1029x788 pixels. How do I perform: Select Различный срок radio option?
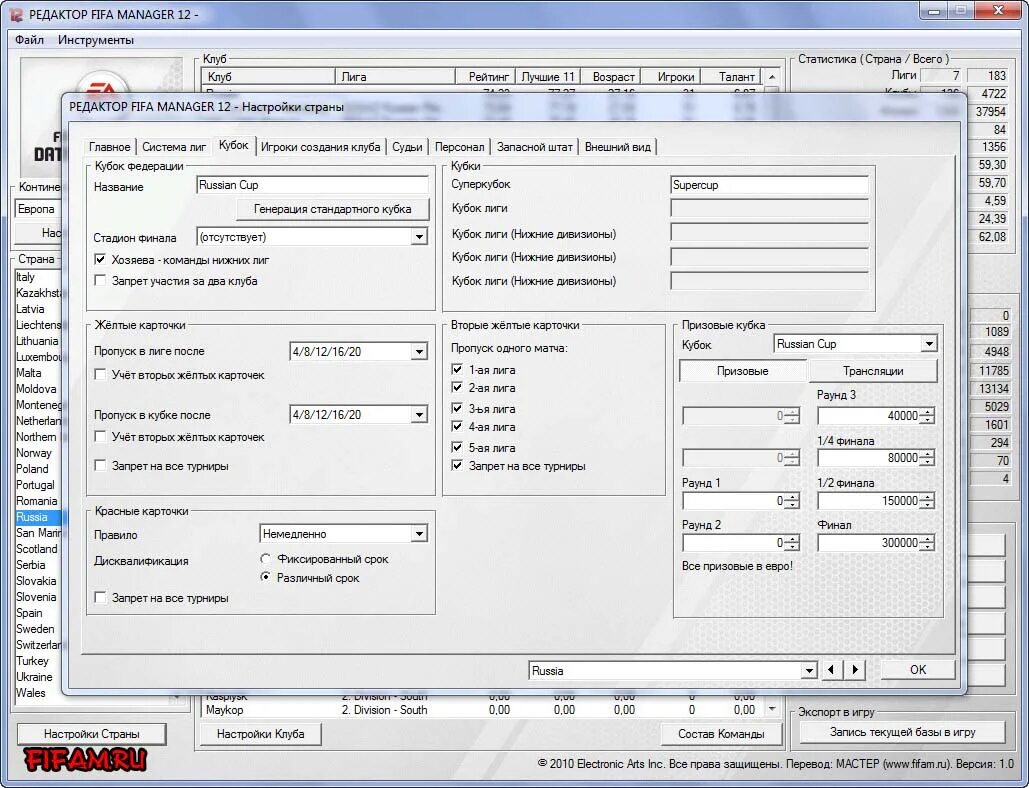(x=265, y=577)
